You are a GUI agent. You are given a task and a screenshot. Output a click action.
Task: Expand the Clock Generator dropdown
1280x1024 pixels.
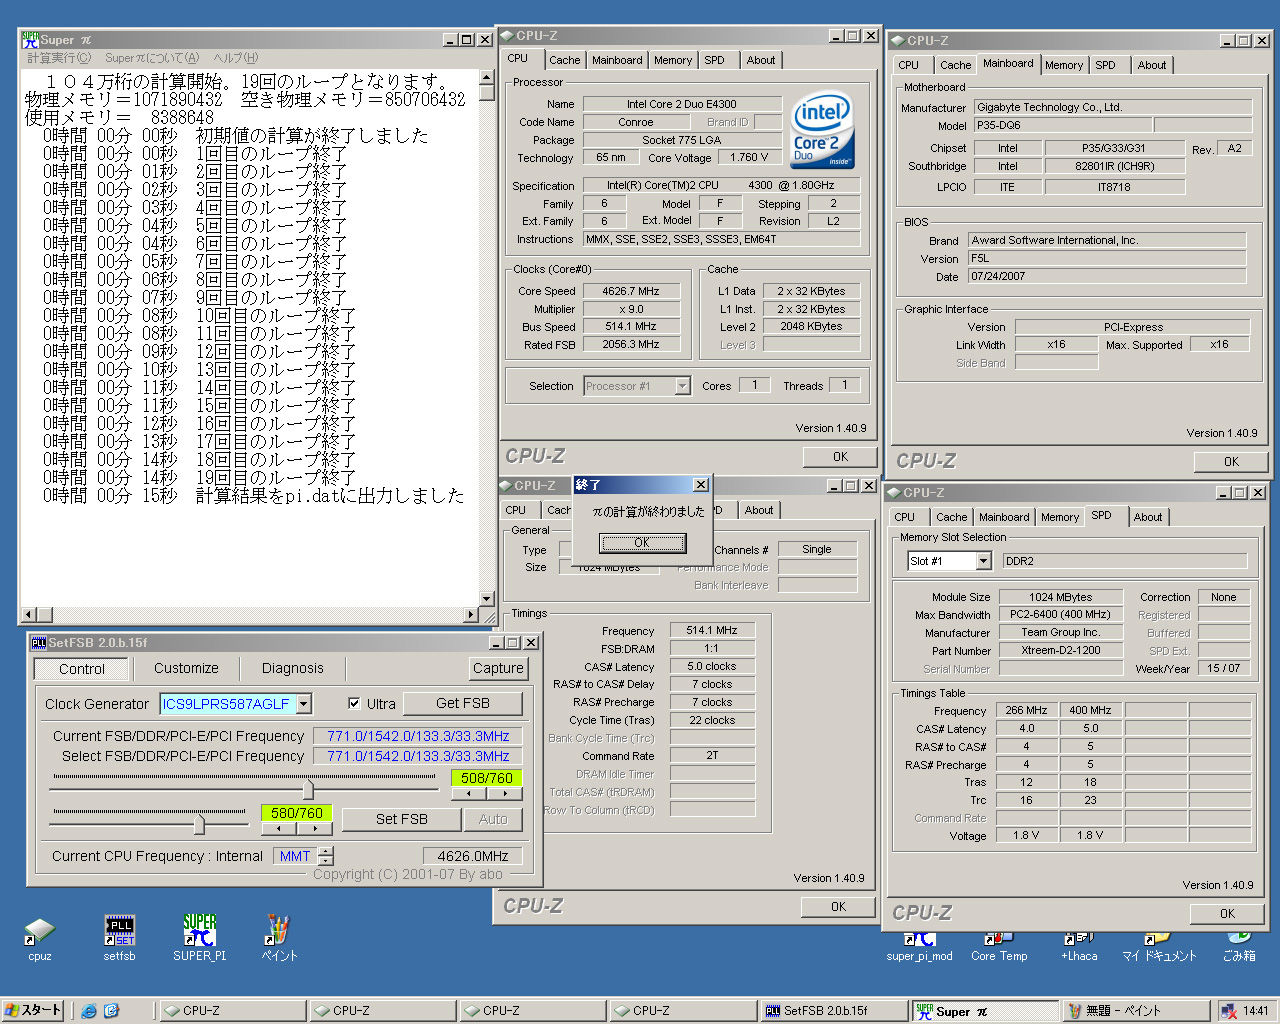coord(304,704)
